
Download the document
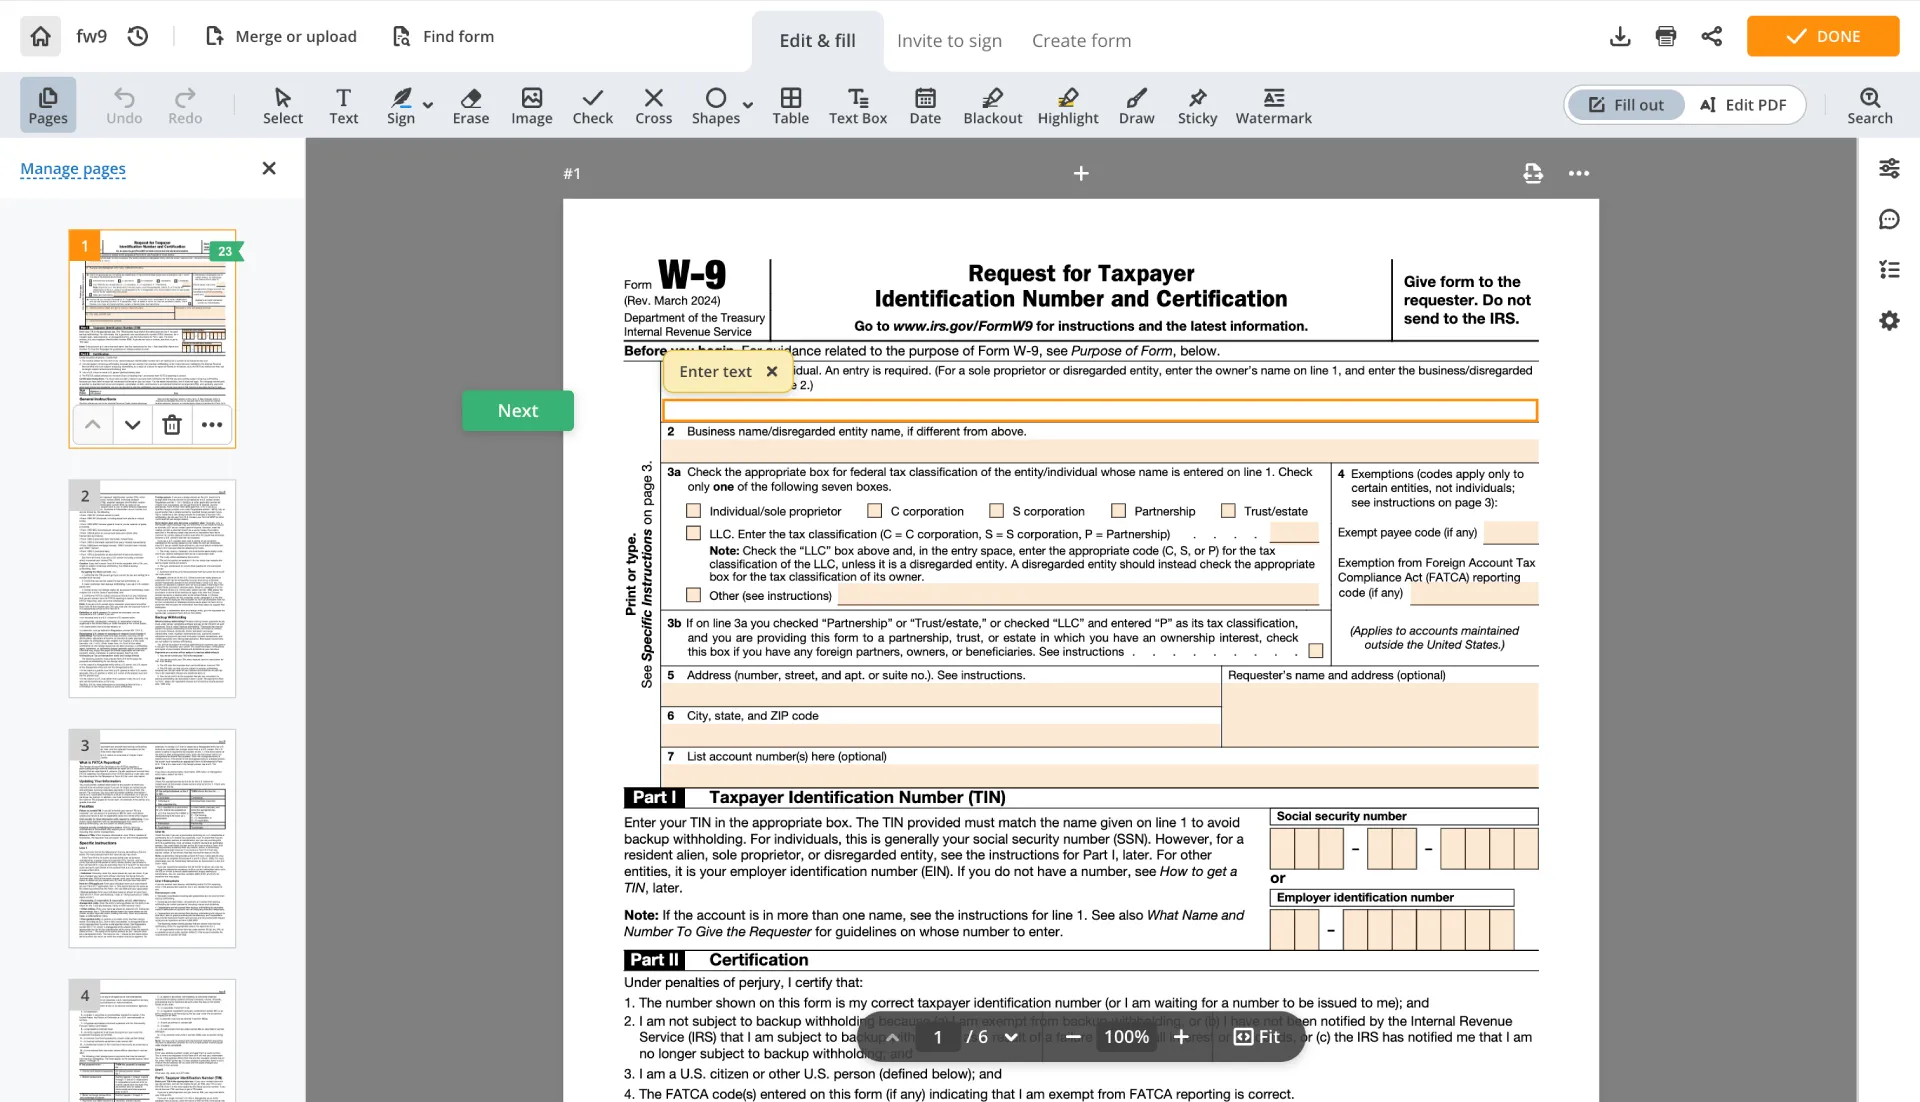click(x=1620, y=36)
